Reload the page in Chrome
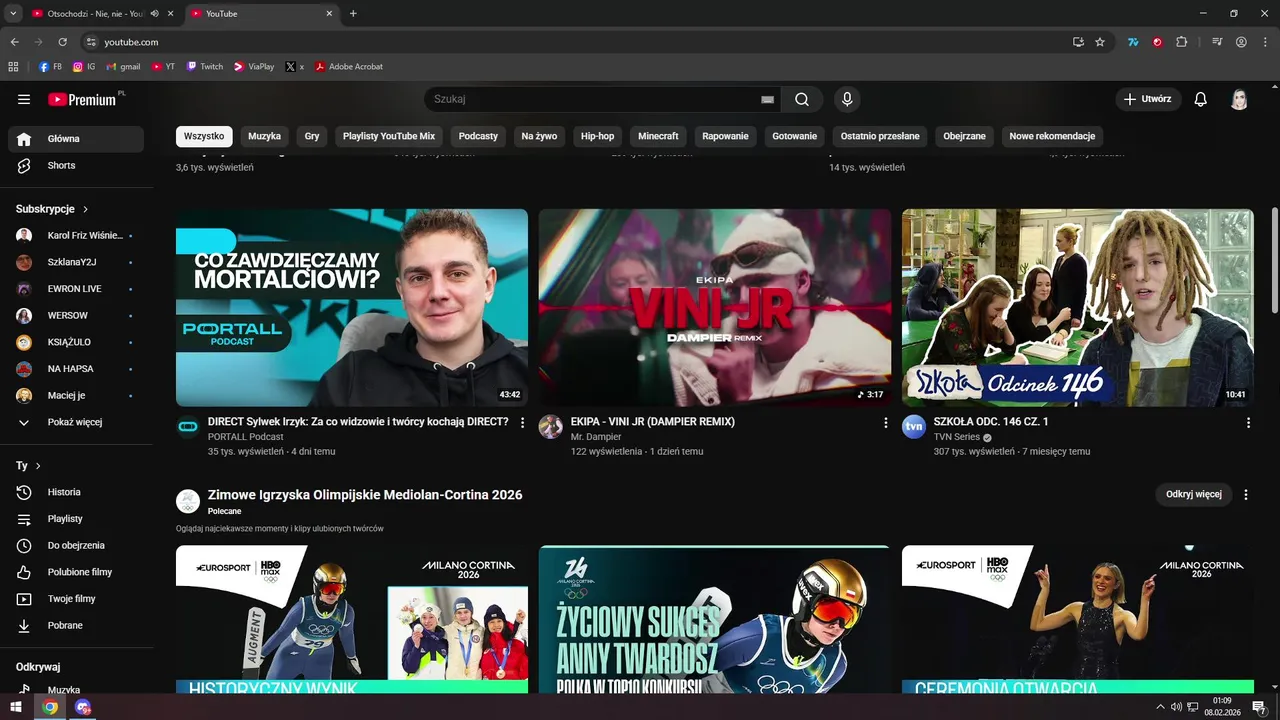Image resolution: width=1280 pixels, height=720 pixels. click(x=62, y=42)
